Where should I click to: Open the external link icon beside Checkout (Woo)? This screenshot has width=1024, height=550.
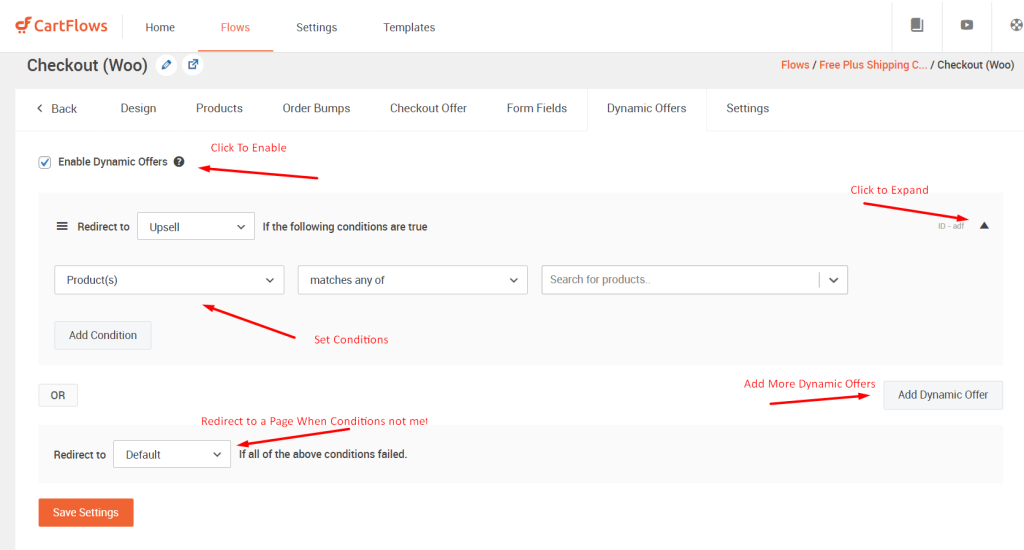[x=193, y=65]
